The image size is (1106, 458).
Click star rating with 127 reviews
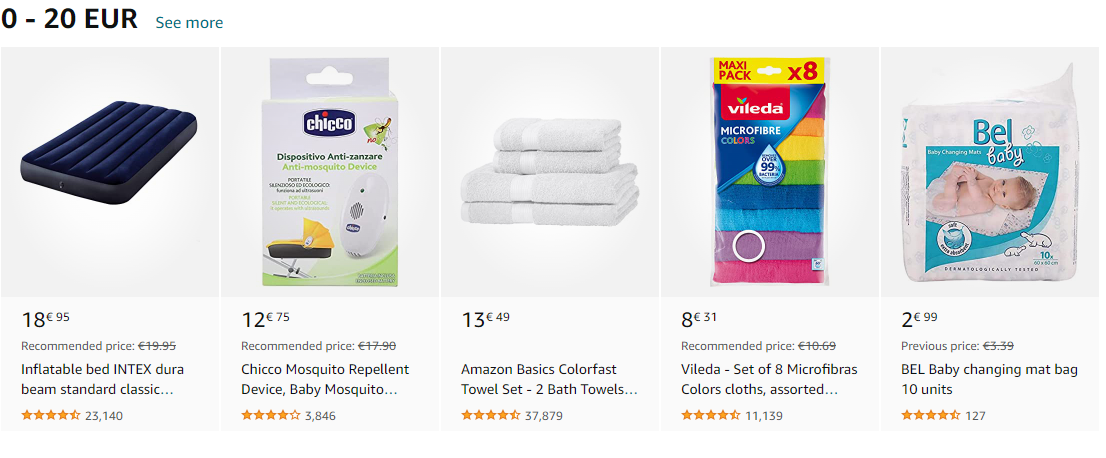coord(931,416)
